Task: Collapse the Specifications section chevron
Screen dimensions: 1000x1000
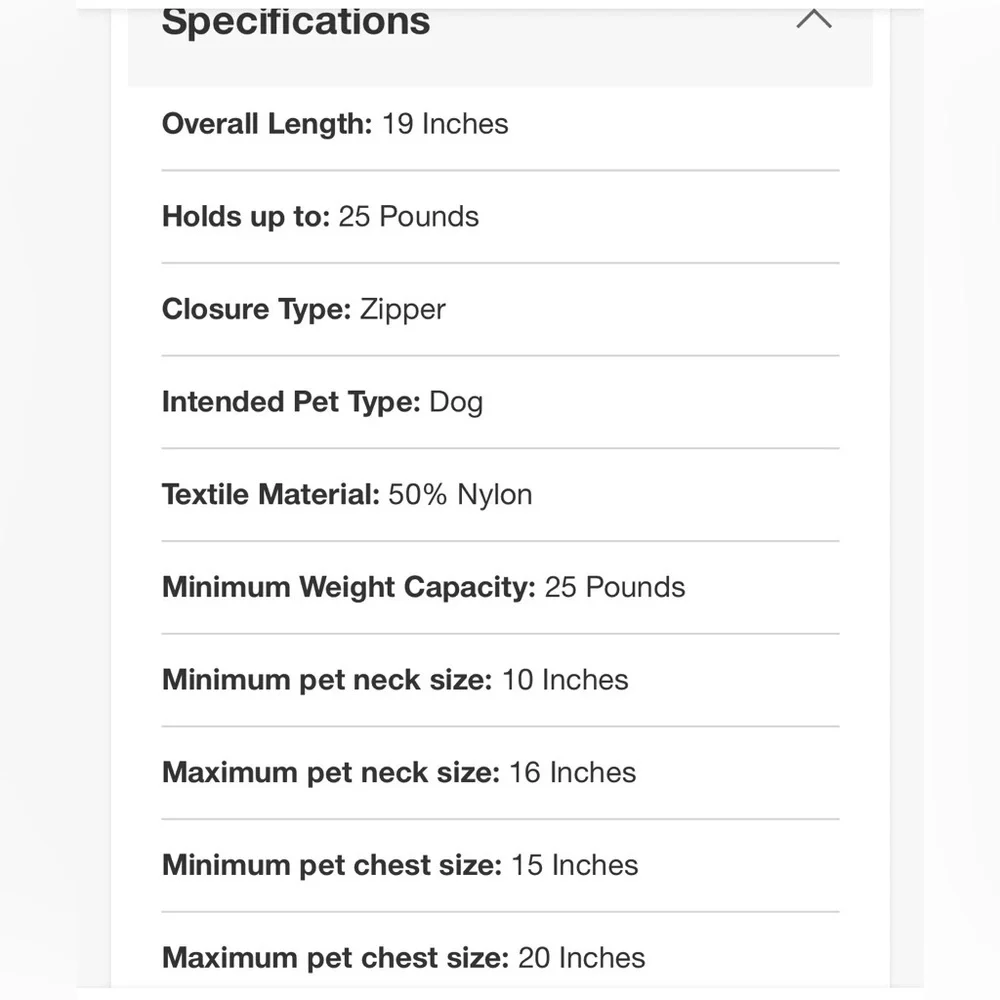Action: tap(814, 18)
